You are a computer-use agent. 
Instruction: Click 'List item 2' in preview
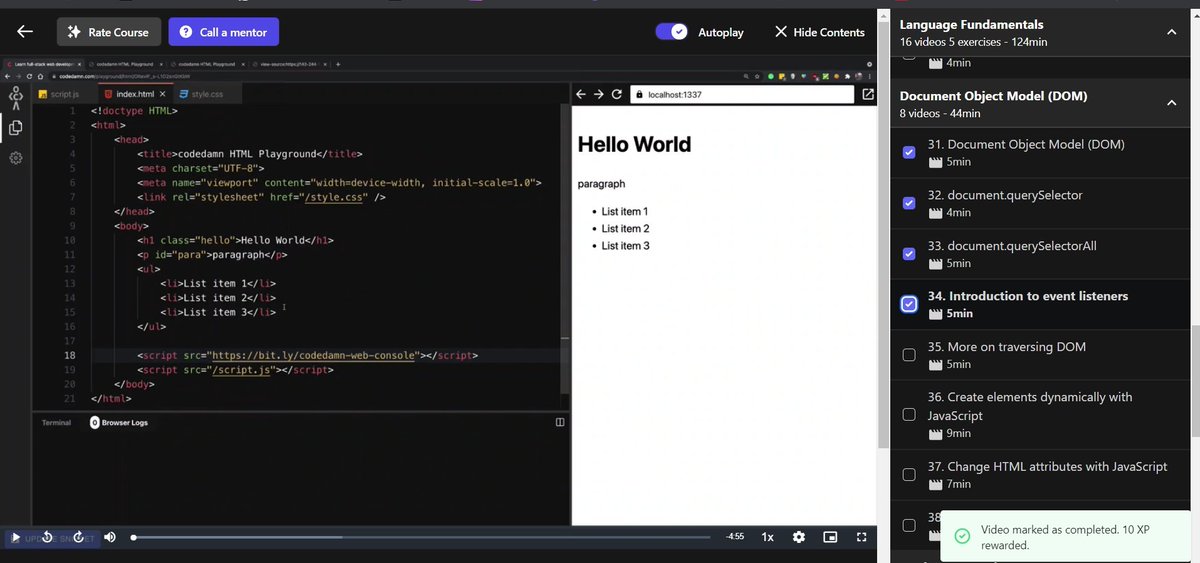click(x=625, y=229)
